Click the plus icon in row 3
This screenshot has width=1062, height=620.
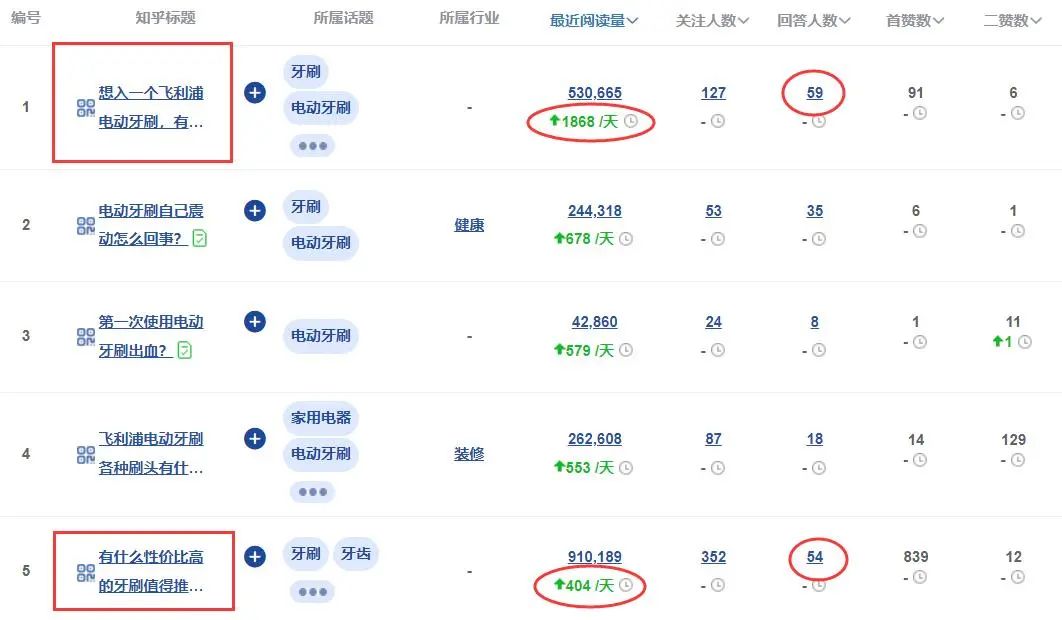click(x=255, y=322)
